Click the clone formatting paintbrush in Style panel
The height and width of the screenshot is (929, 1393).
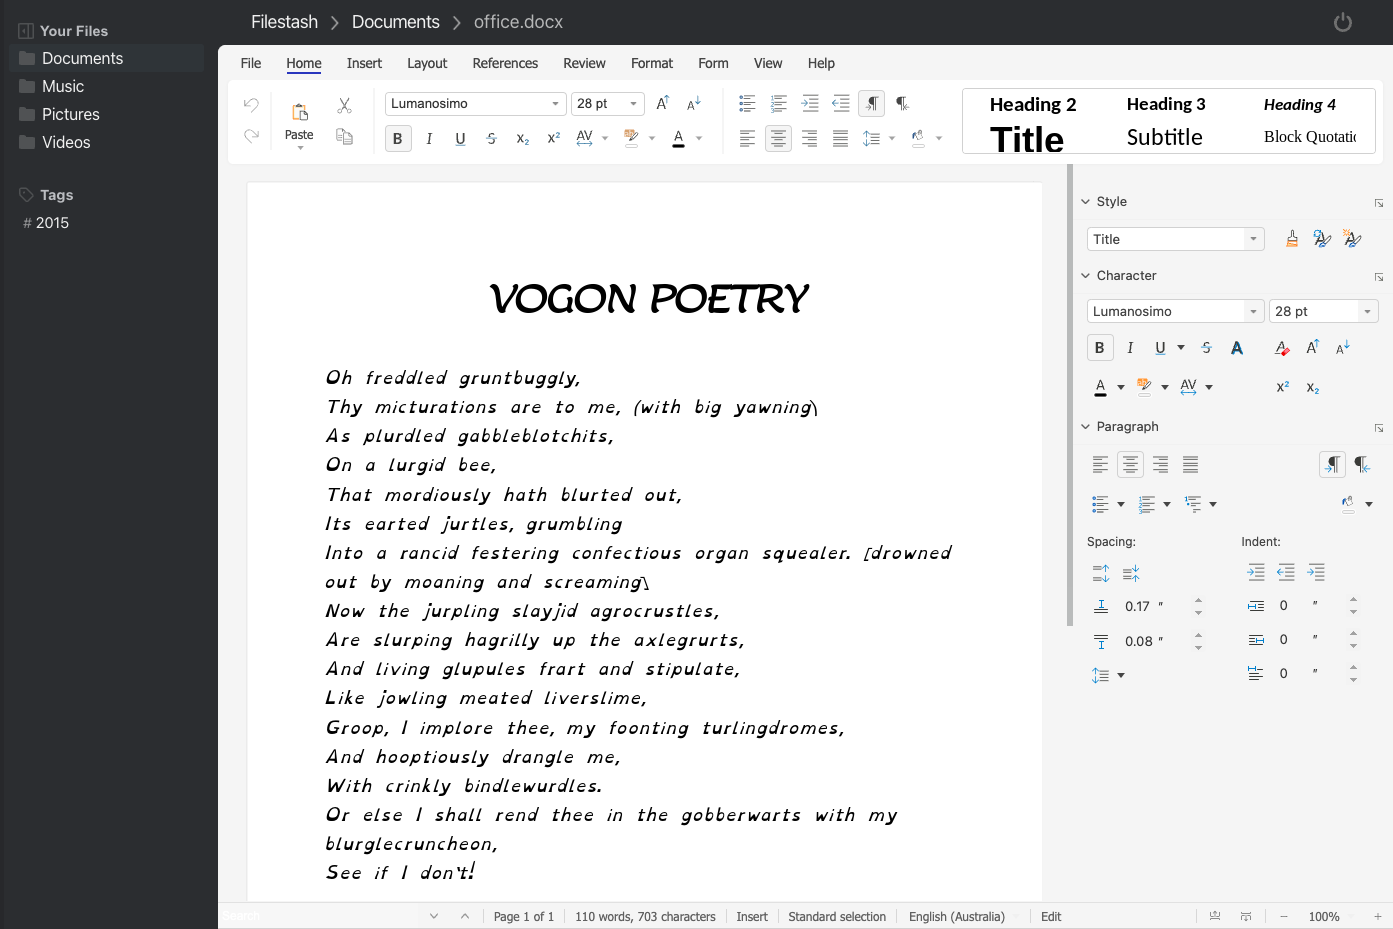[1292, 239]
